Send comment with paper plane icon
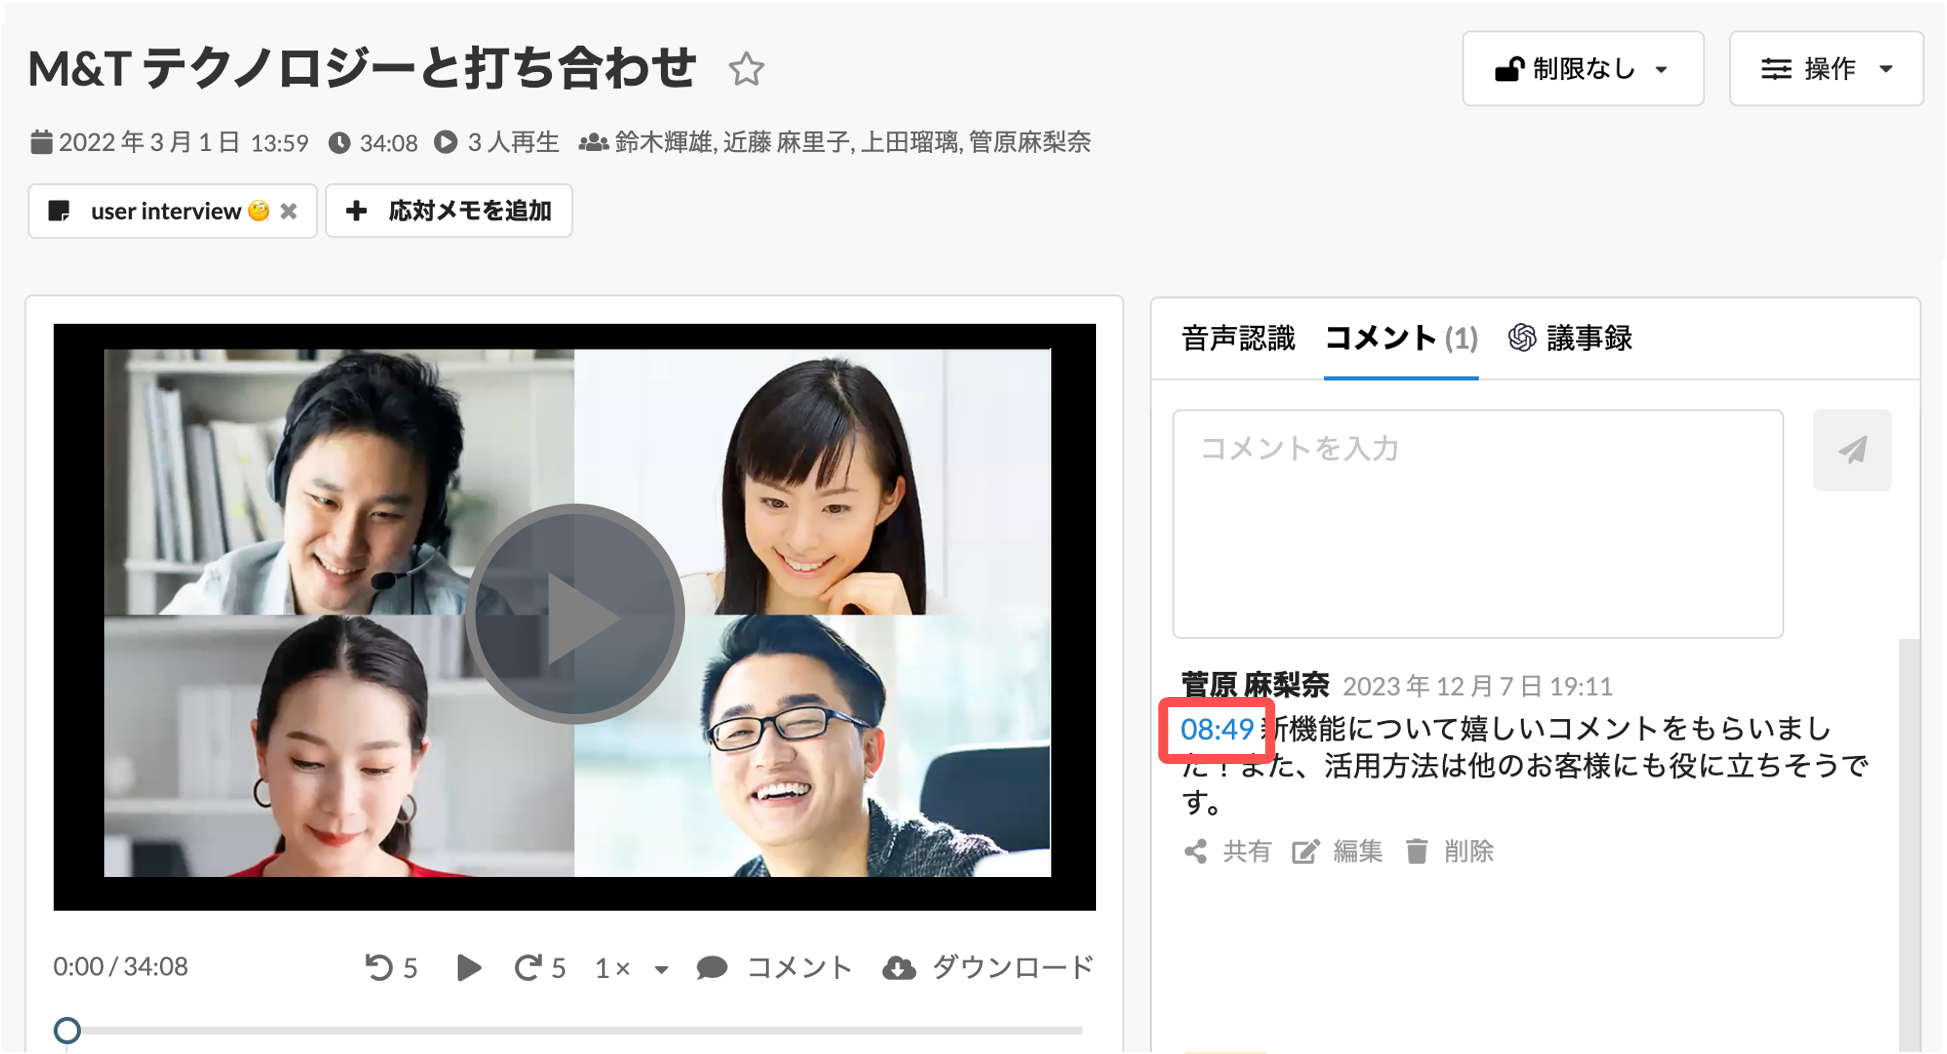 pos(1852,450)
